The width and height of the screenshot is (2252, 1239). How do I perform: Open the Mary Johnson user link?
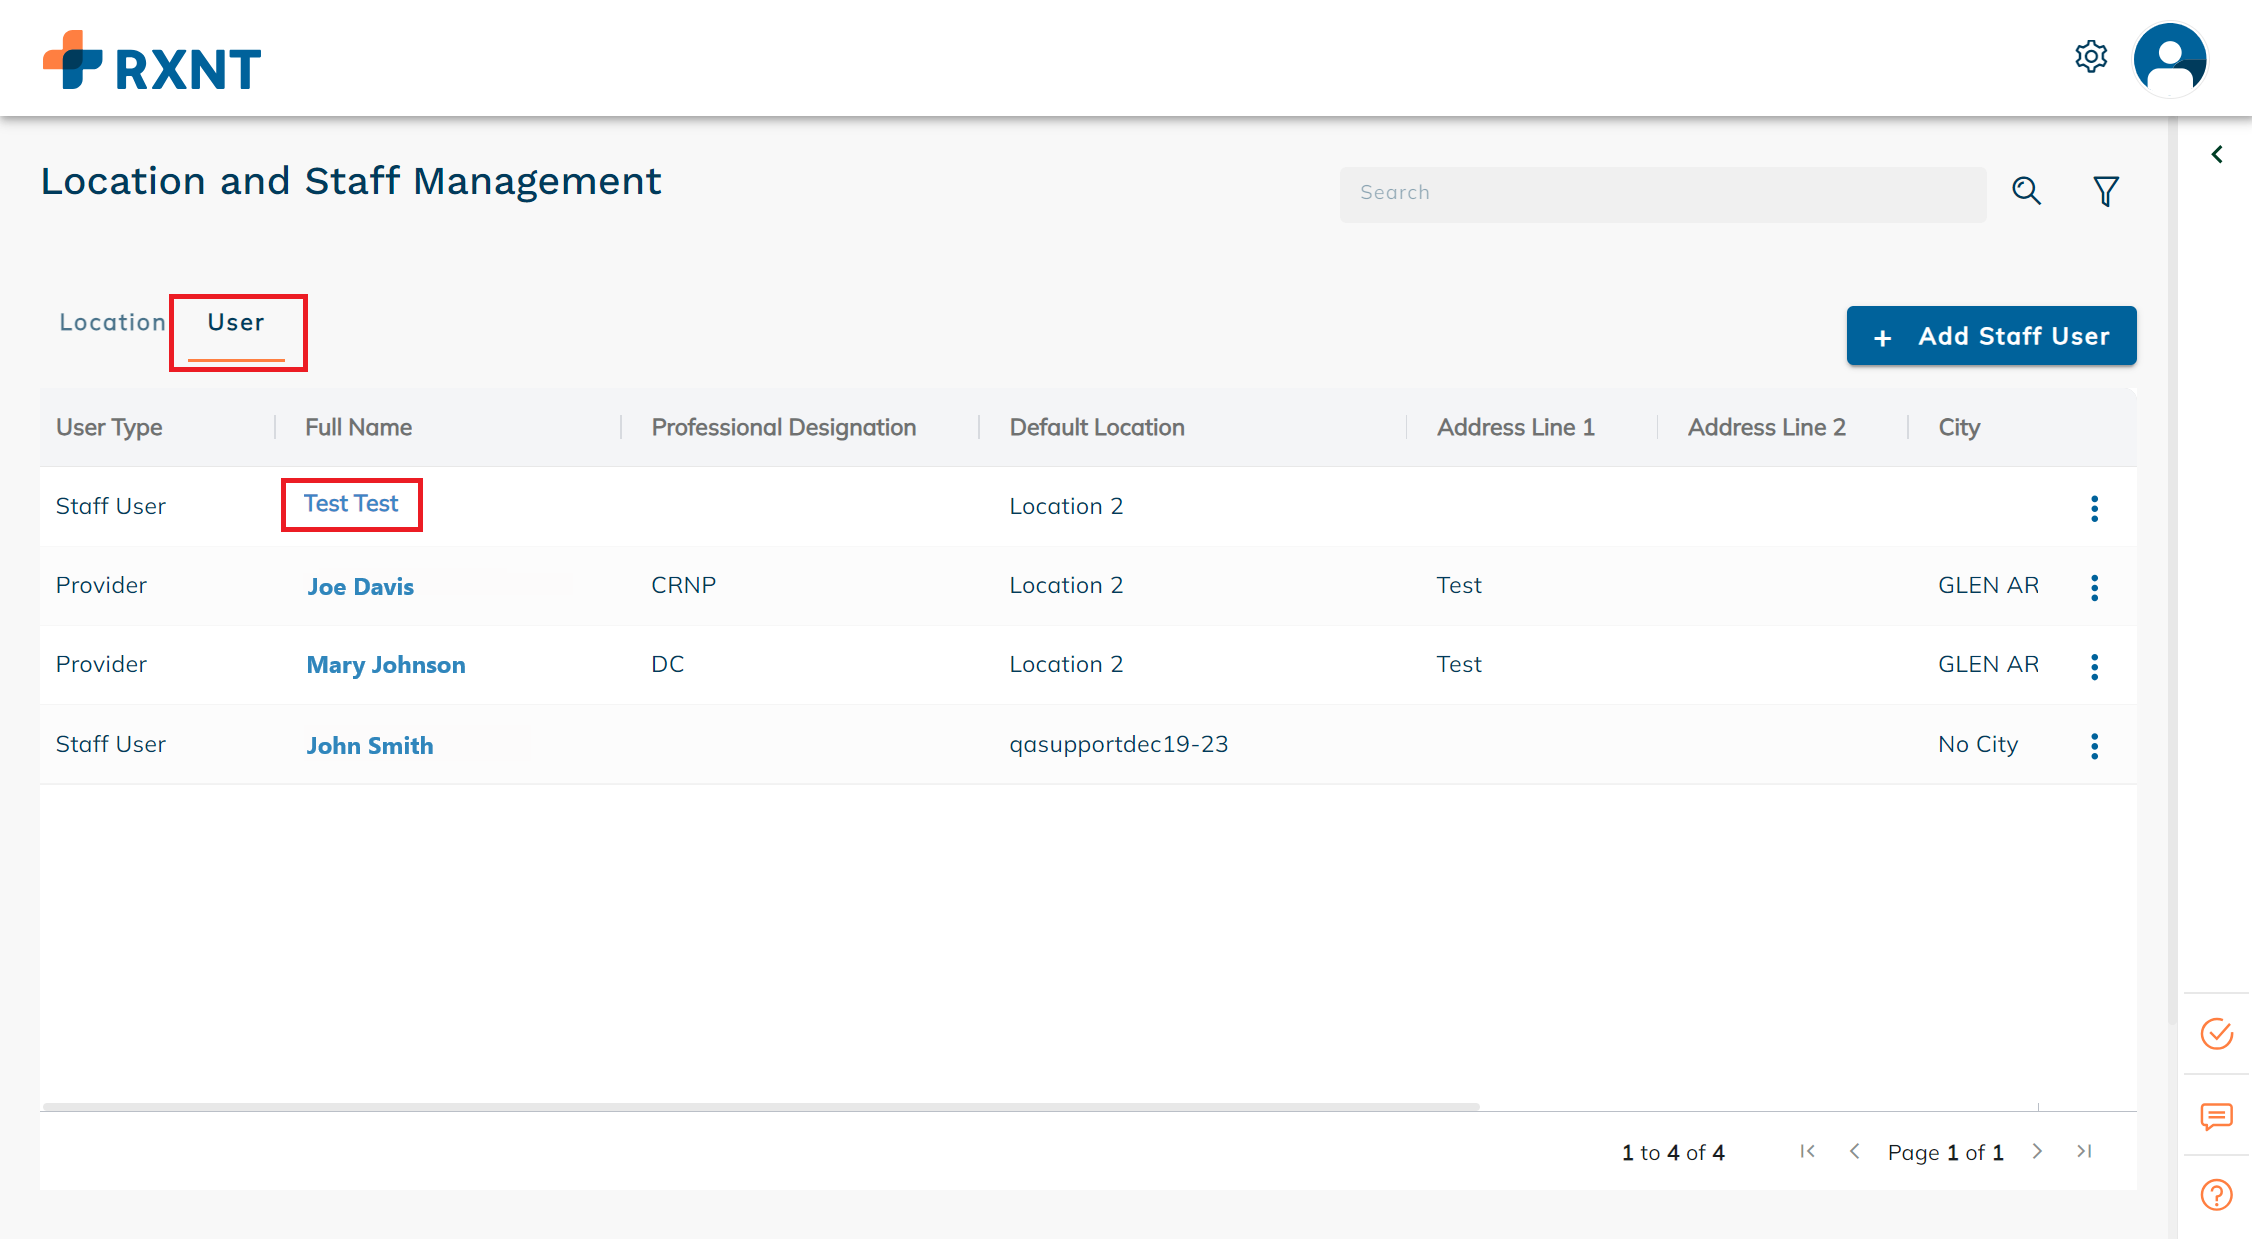[385, 665]
